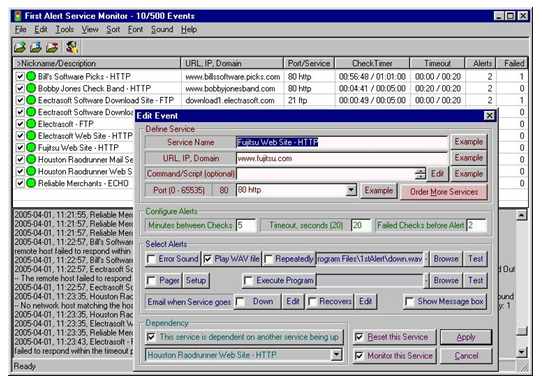Screen dimensions: 542x381
Task: Click Example button next to URL, IP, Domain
Action: 469,158
